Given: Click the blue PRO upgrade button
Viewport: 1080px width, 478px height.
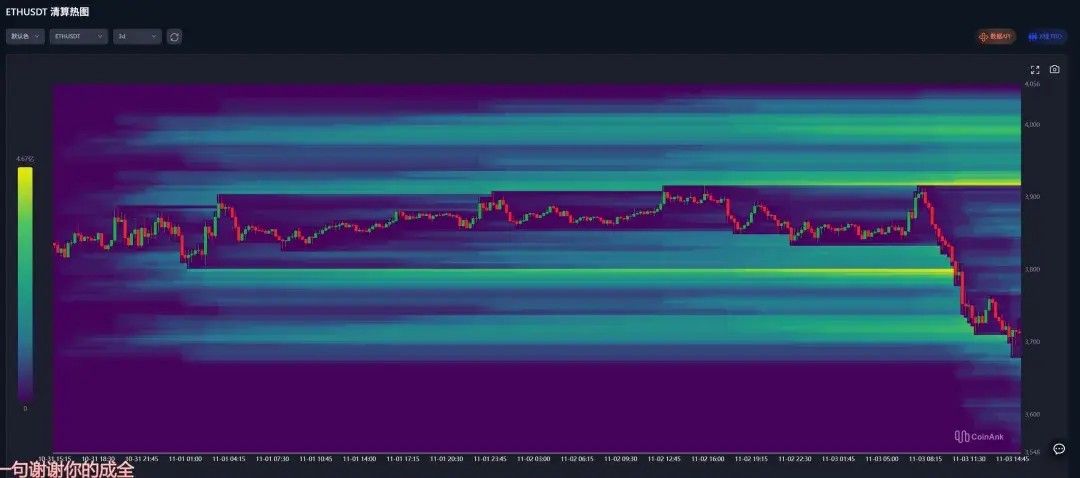Looking at the screenshot, I should tap(1045, 37).
